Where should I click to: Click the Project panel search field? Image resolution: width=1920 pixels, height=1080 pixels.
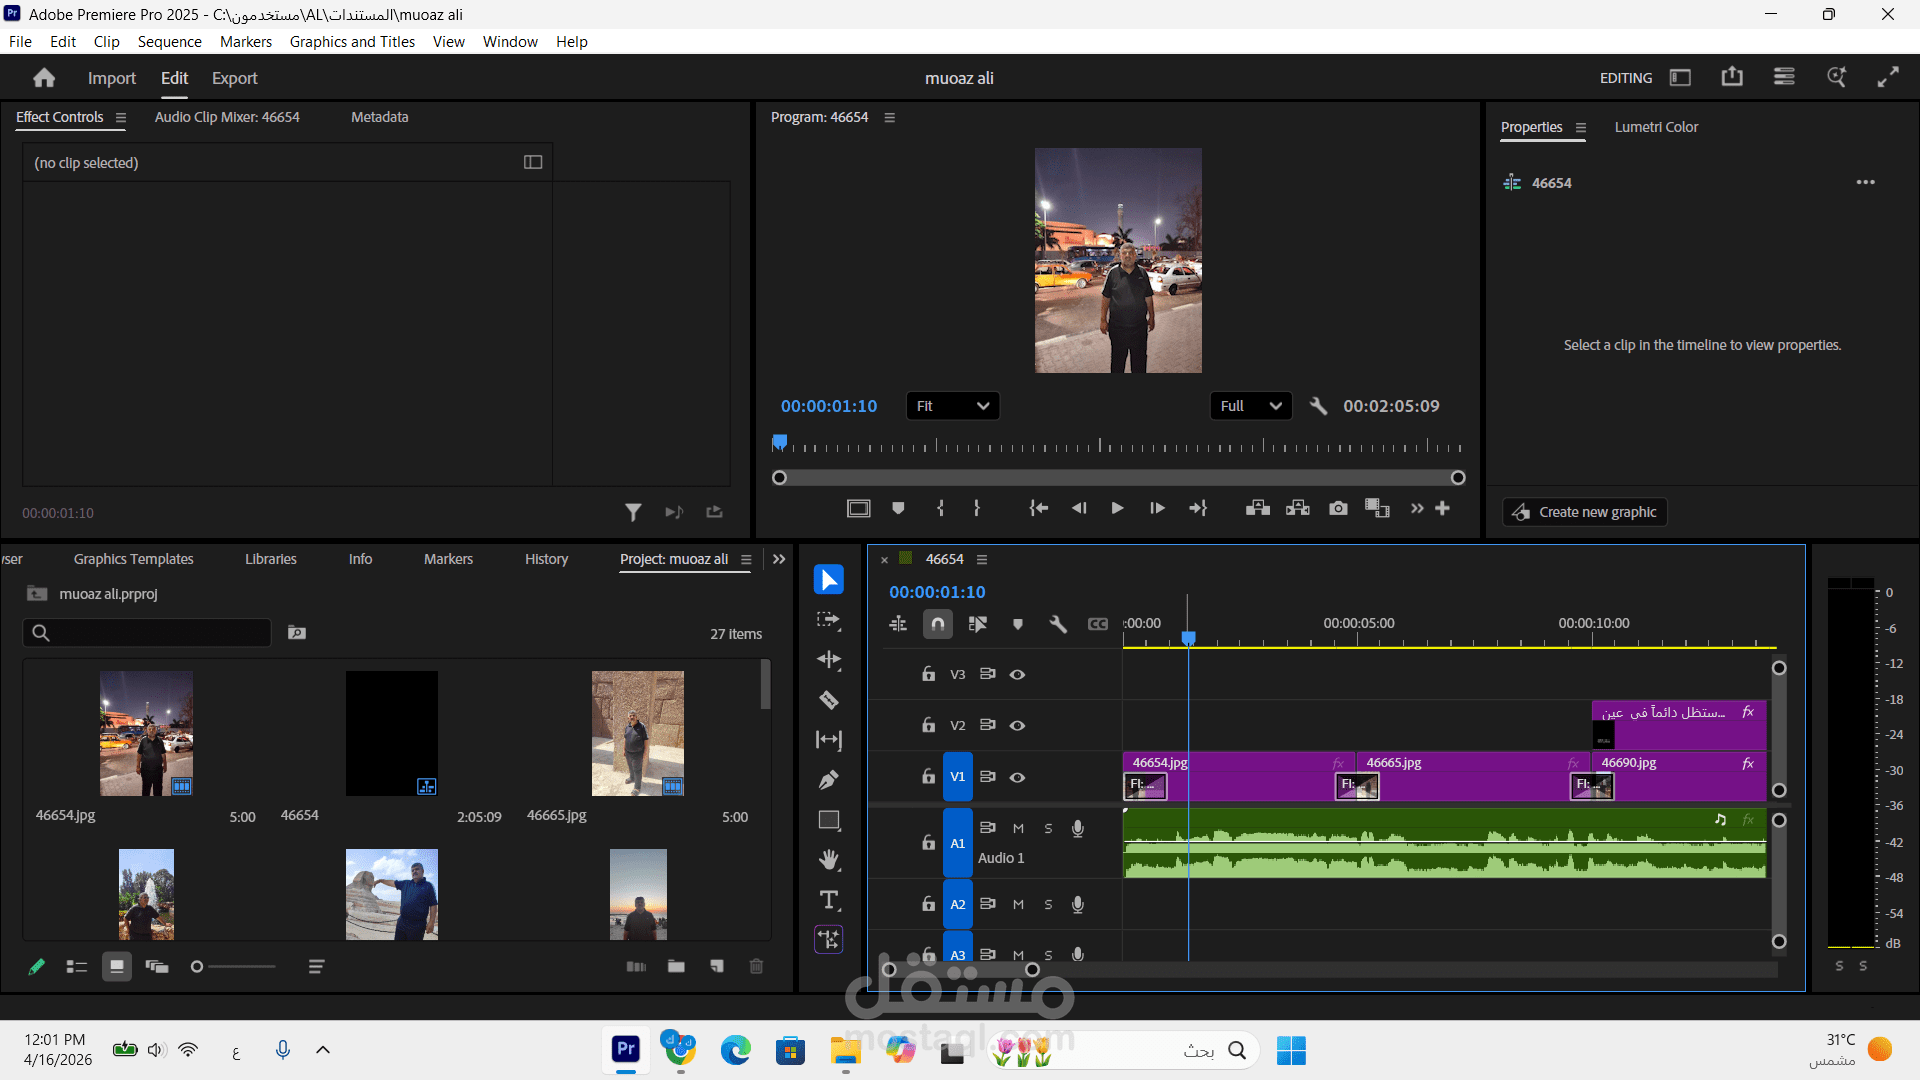pos(147,633)
